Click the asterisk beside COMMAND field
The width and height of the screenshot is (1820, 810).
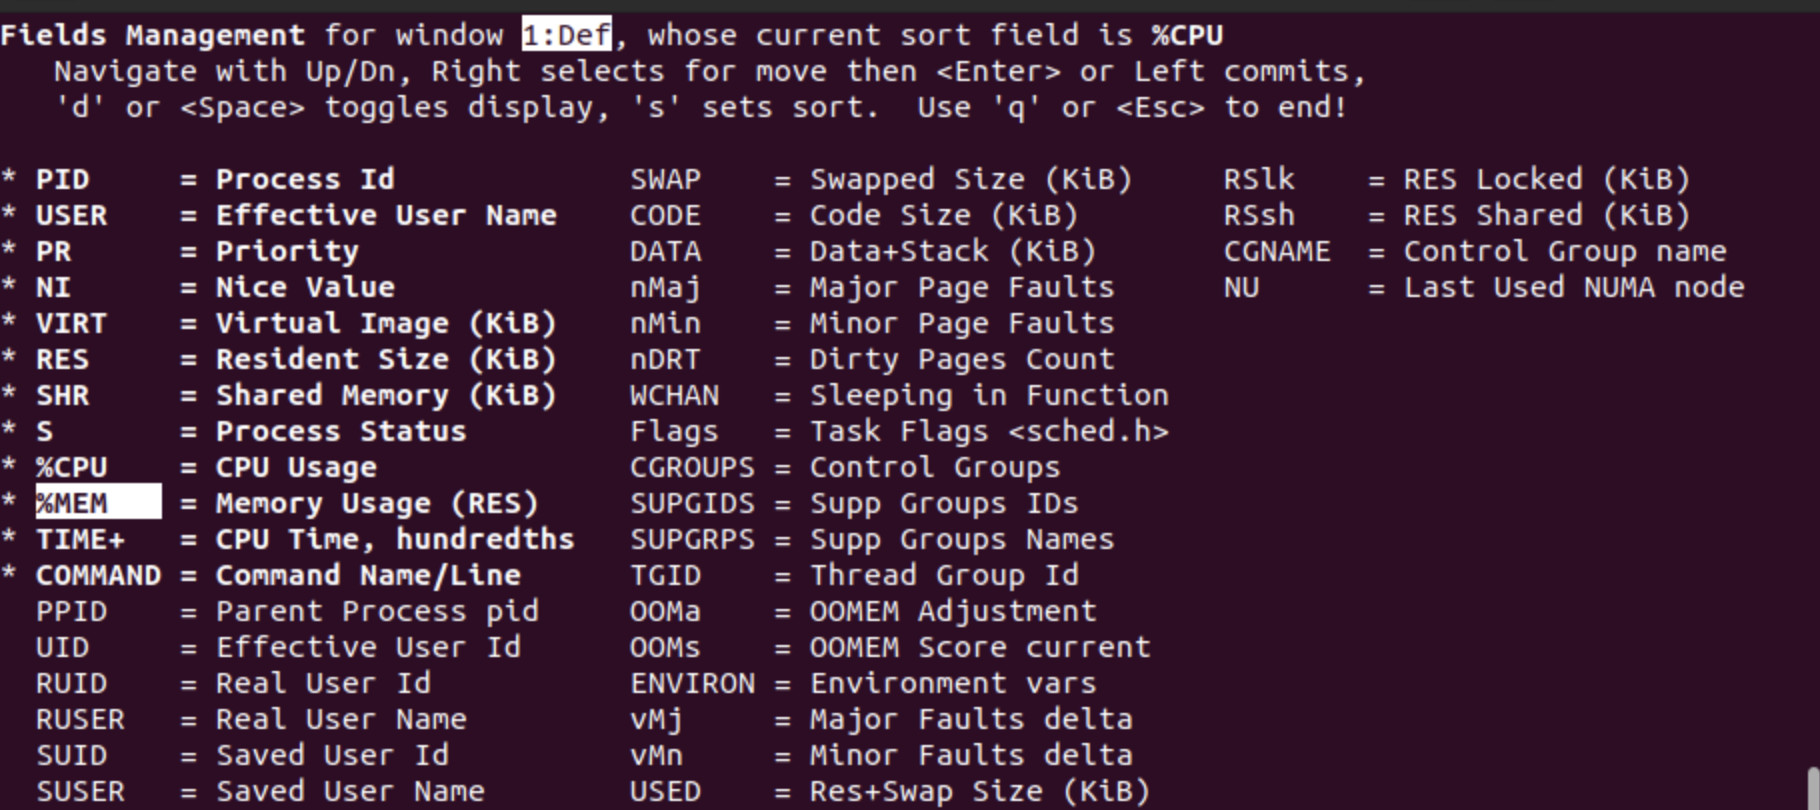point(9,575)
